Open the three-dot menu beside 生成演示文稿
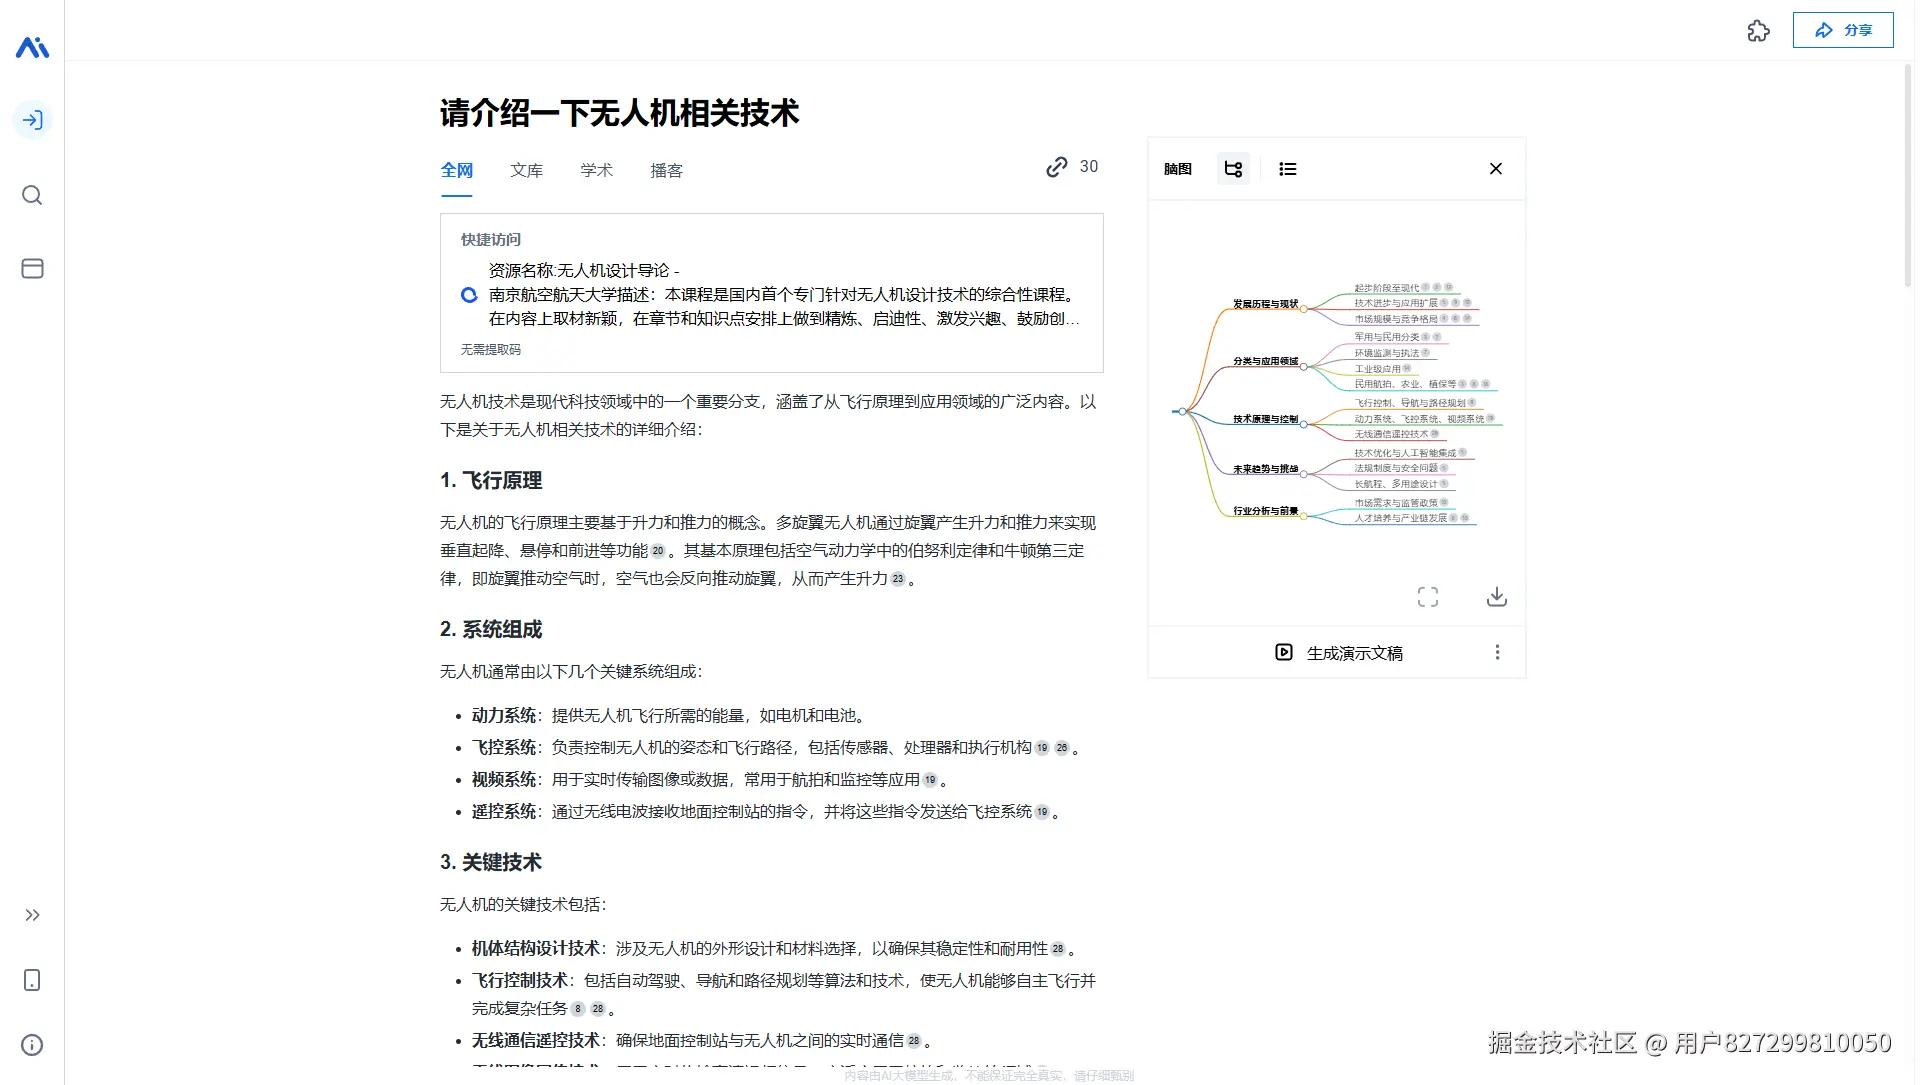Image resolution: width=1920 pixels, height=1085 pixels. (1497, 652)
